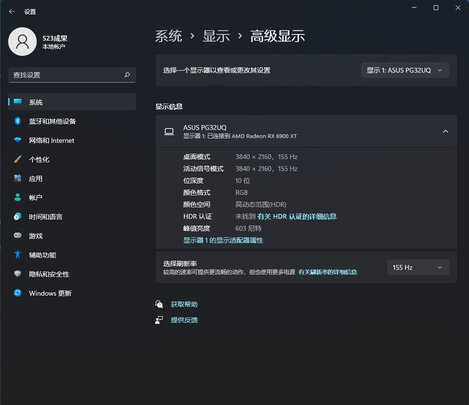Select the 活动信号模式 label
The width and height of the screenshot is (469, 405).
click(x=203, y=169)
